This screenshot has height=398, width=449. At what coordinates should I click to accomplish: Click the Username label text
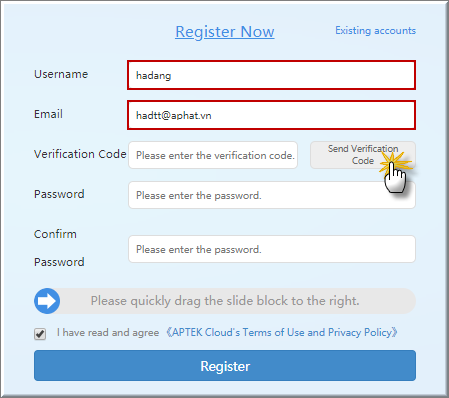(61, 74)
